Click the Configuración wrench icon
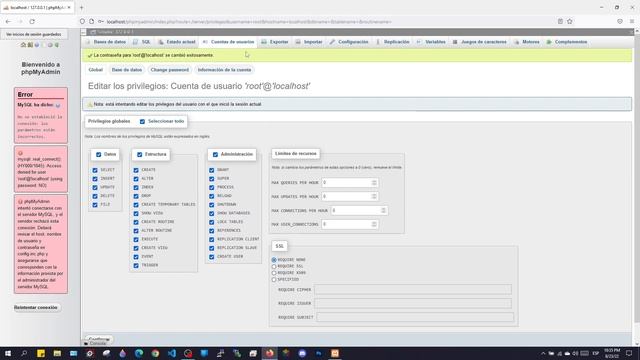This screenshot has width=640, height=360. (332, 42)
